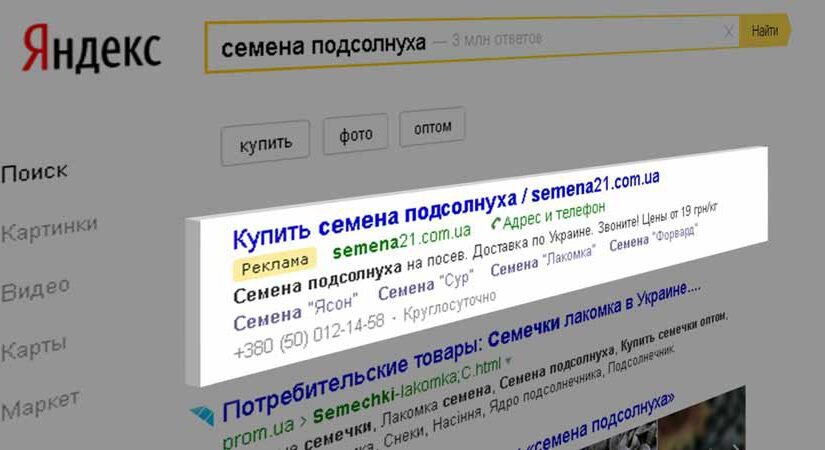
Task: Open sitelink Семена "Лакомка"
Action: click(x=542, y=261)
